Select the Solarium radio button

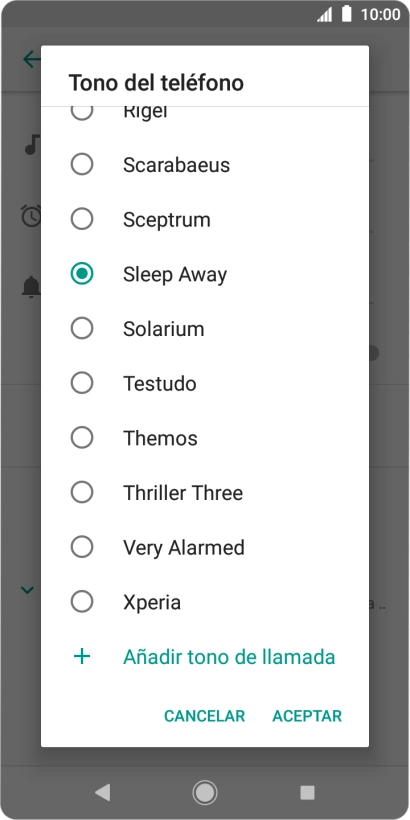(x=82, y=329)
